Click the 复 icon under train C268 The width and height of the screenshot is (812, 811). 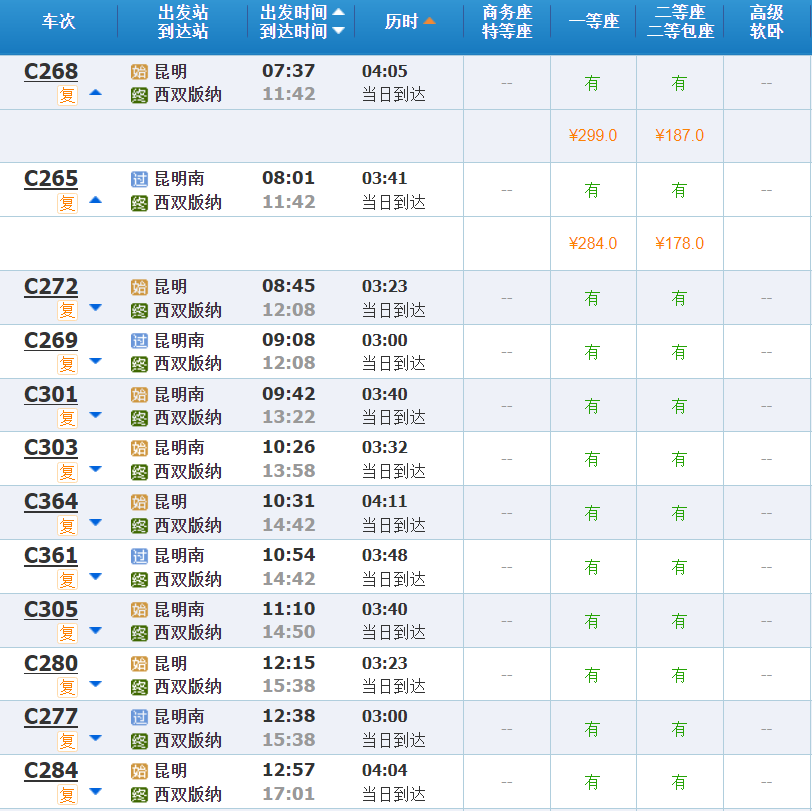click(67, 96)
